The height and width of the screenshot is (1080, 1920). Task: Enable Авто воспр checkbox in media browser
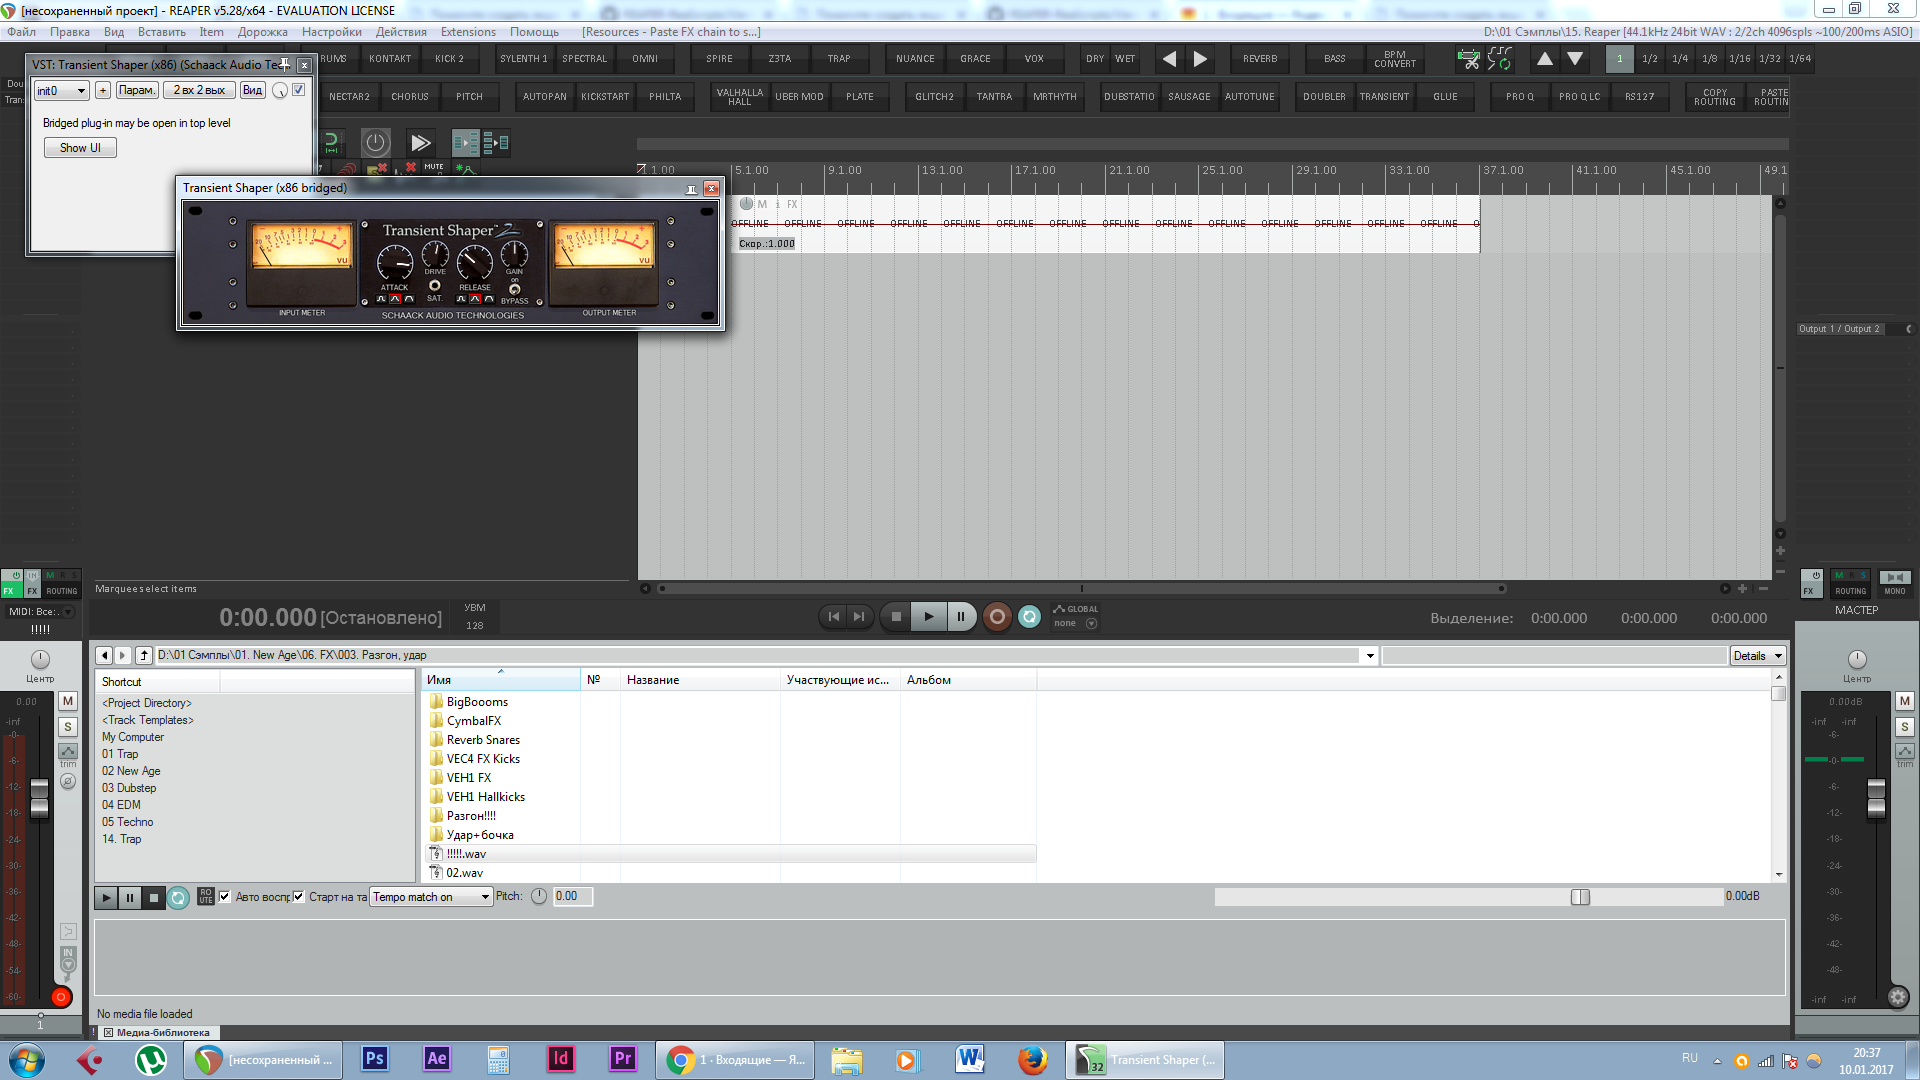(225, 895)
